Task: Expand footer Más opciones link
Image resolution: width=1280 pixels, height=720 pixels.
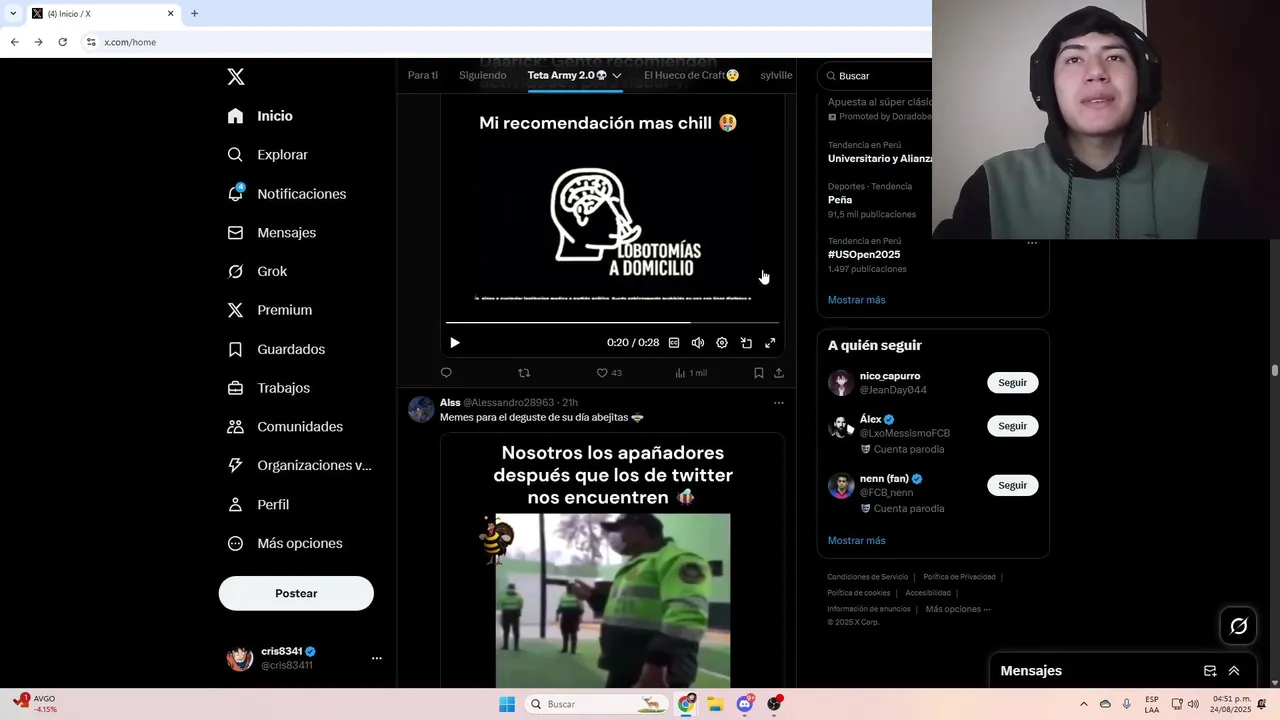Action: tap(958, 609)
